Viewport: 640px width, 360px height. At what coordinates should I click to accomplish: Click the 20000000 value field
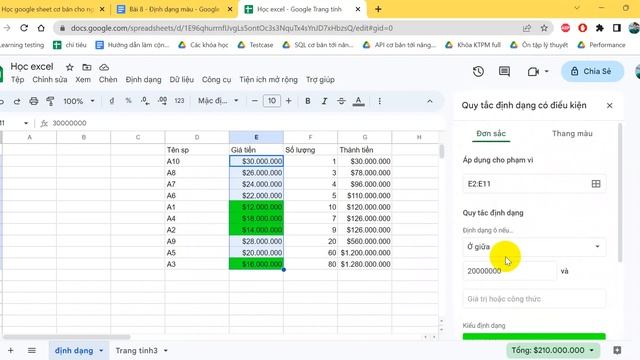509,271
